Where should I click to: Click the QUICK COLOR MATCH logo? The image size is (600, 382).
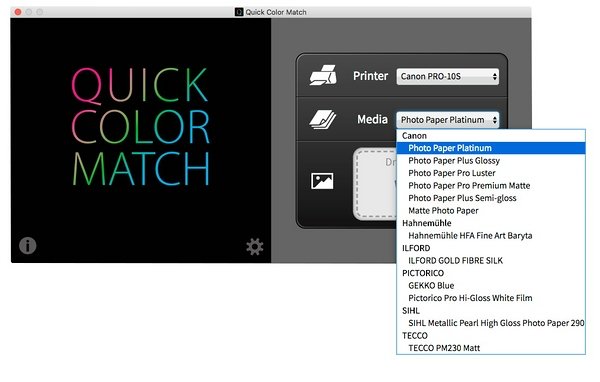tap(141, 127)
